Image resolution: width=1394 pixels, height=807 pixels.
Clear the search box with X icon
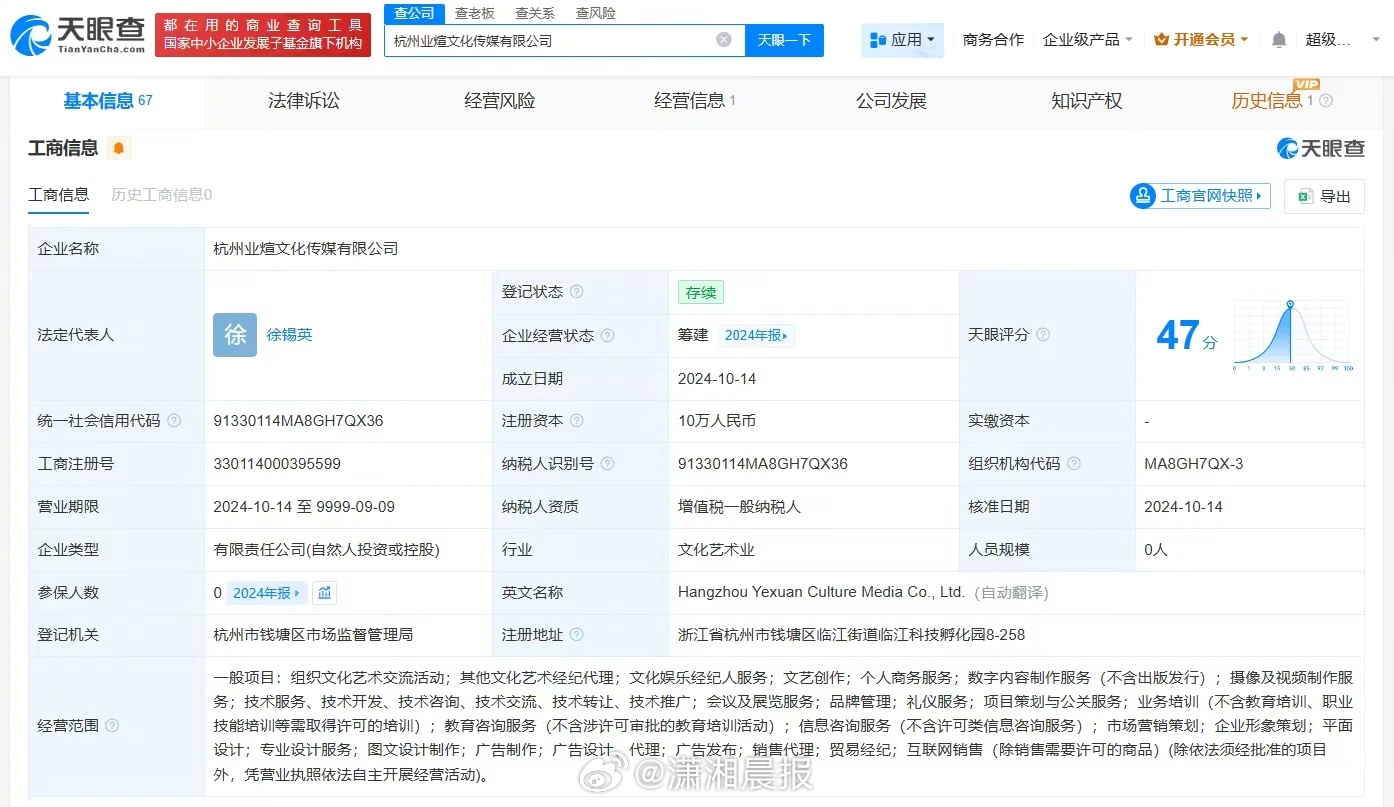(x=724, y=40)
